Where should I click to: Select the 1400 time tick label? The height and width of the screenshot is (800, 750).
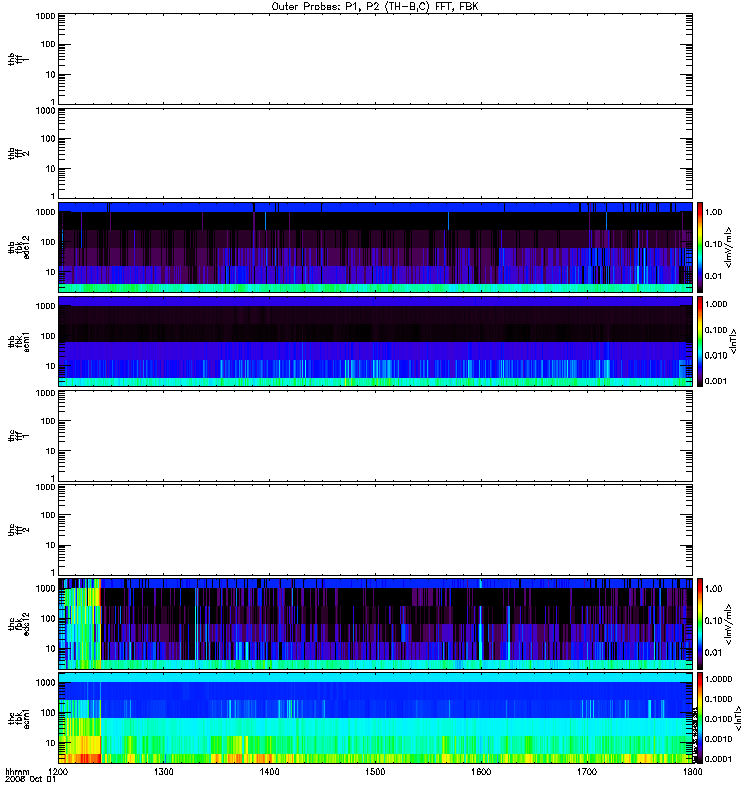click(269, 772)
